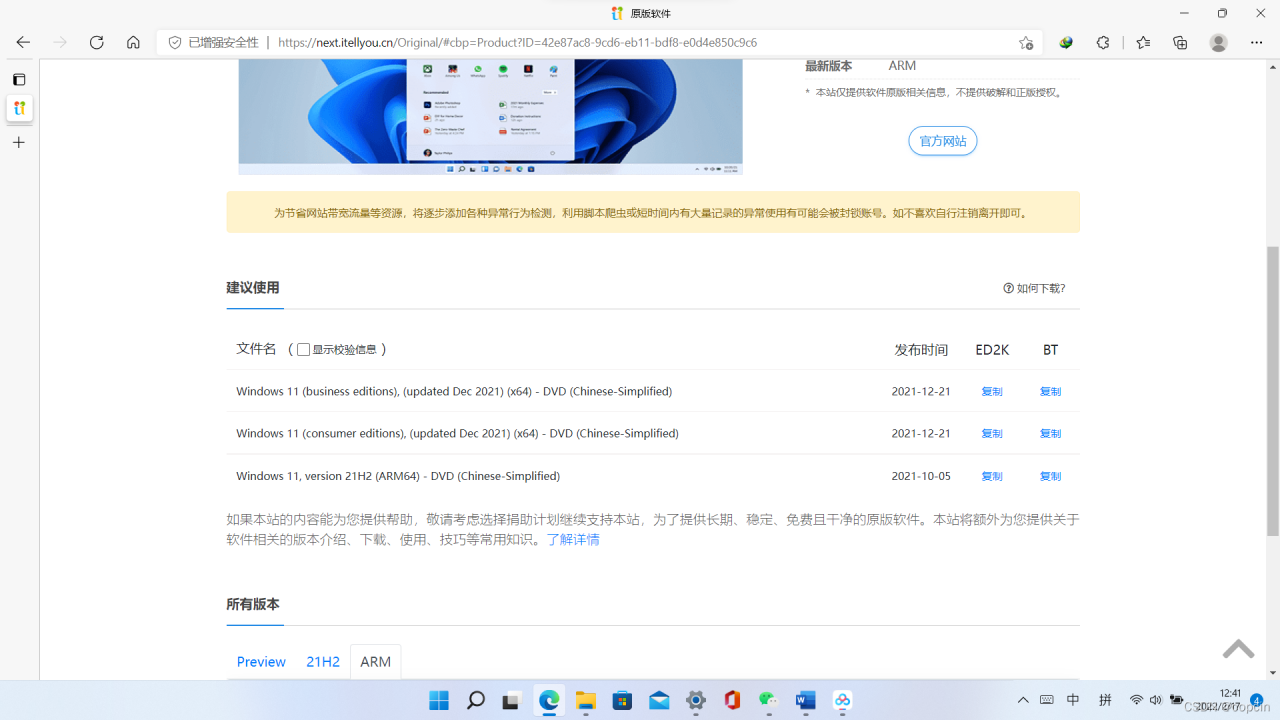Screen dimensions: 1280x720
Task: Click the 所有版本 section heading
Action: pyautogui.click(x=253, y=605)
